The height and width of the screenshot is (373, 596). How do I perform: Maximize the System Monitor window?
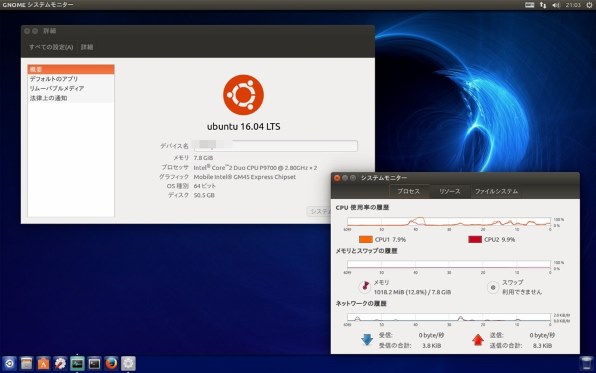click(x=353, y=178)
